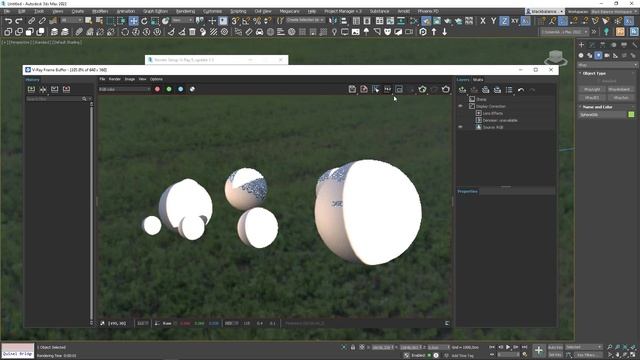Click the up arrow icon in second toolbar

(434, 31)
